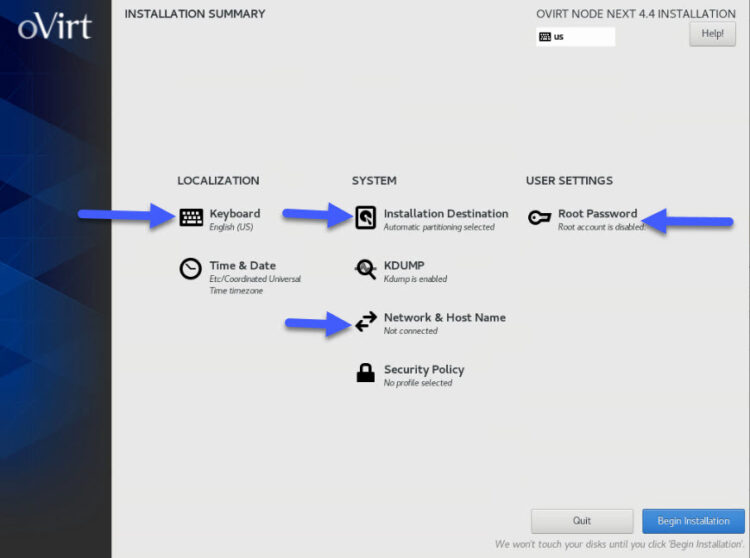Open Time & Date clock icon
Screen dimensions: 750x558
click(x=190, y=268)
